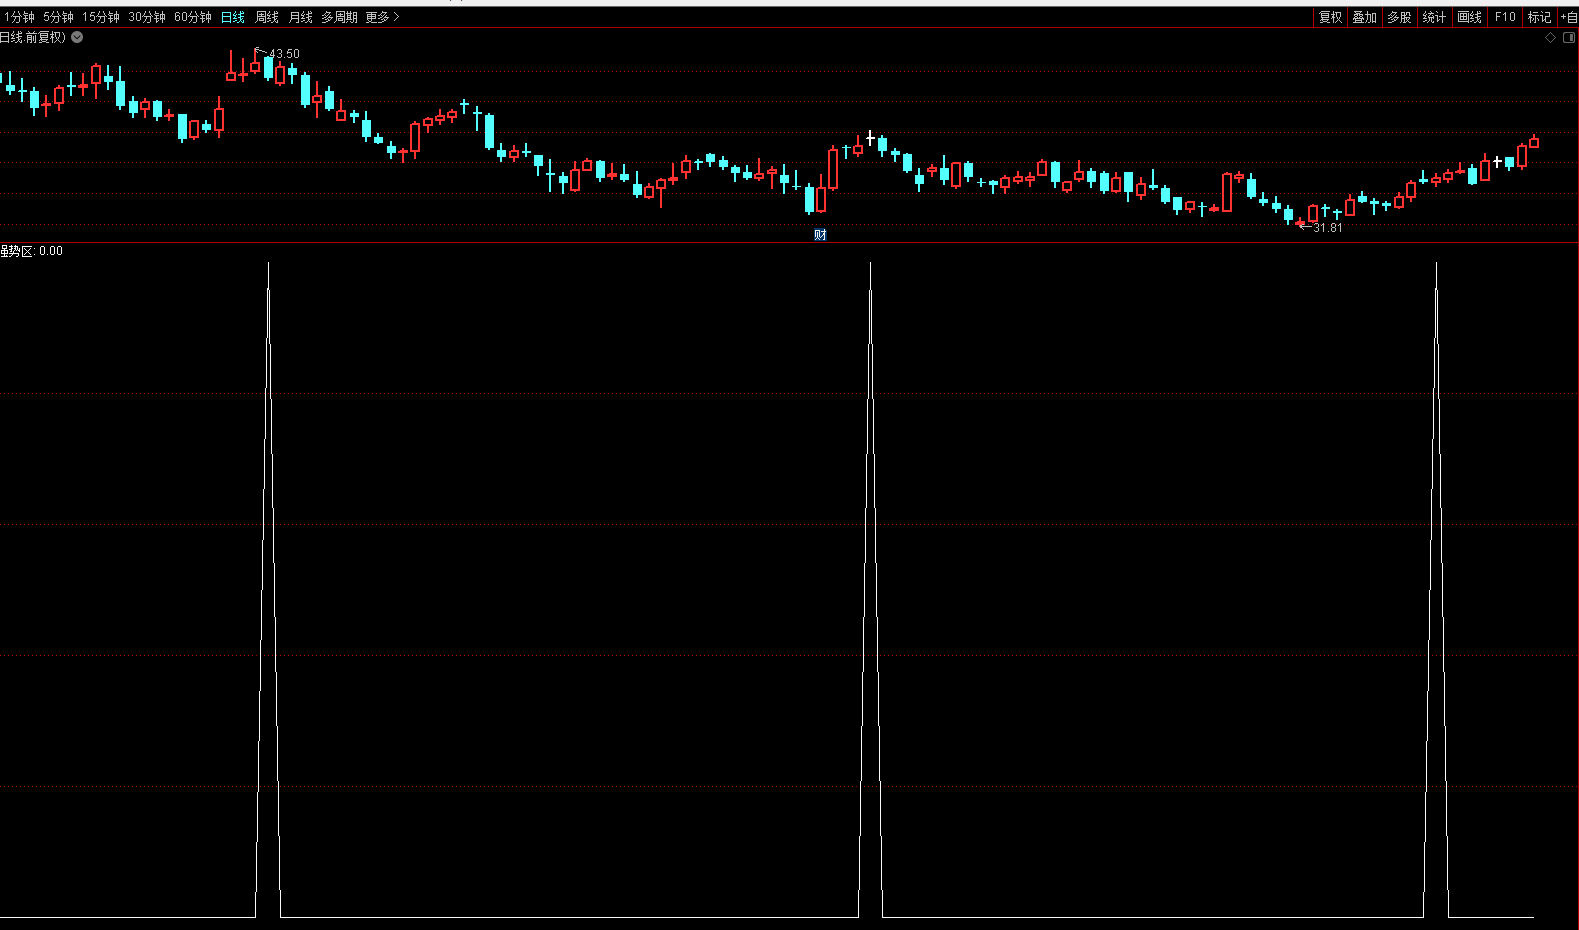Select the 日线 daily chart tab
This screenshot has height=930, width=1579.
[x=233, y=17]
